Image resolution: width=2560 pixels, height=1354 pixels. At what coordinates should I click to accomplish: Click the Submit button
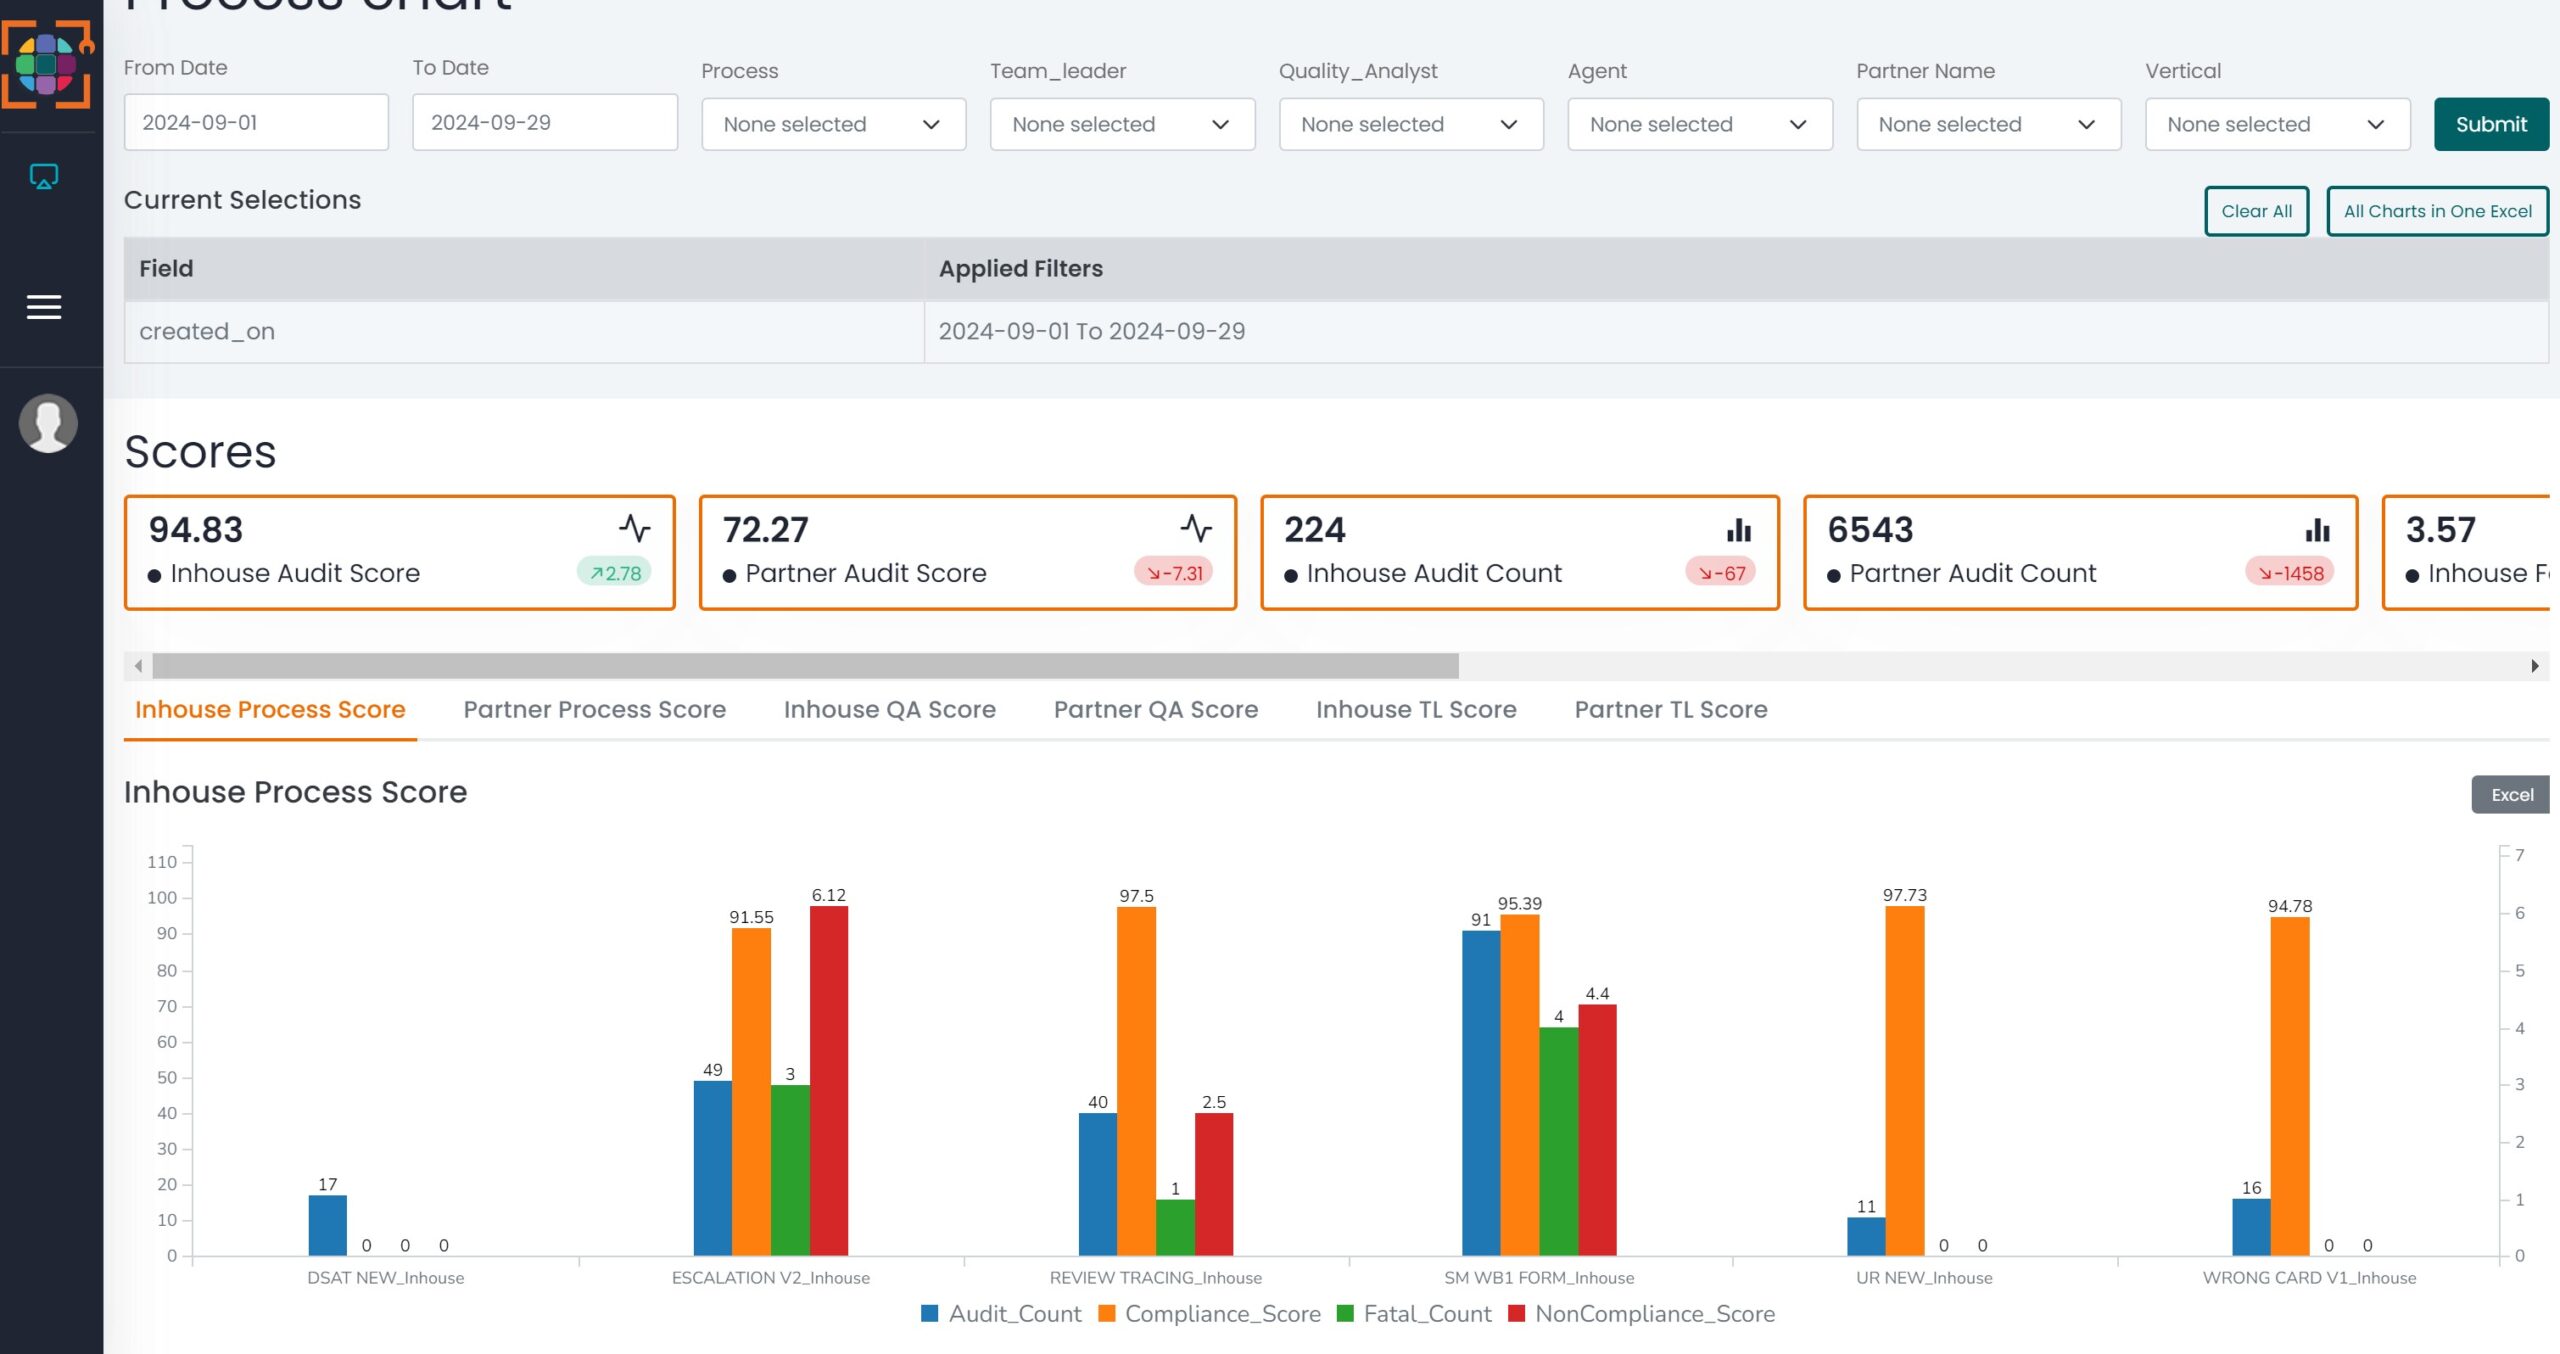tap(2491, 124)
